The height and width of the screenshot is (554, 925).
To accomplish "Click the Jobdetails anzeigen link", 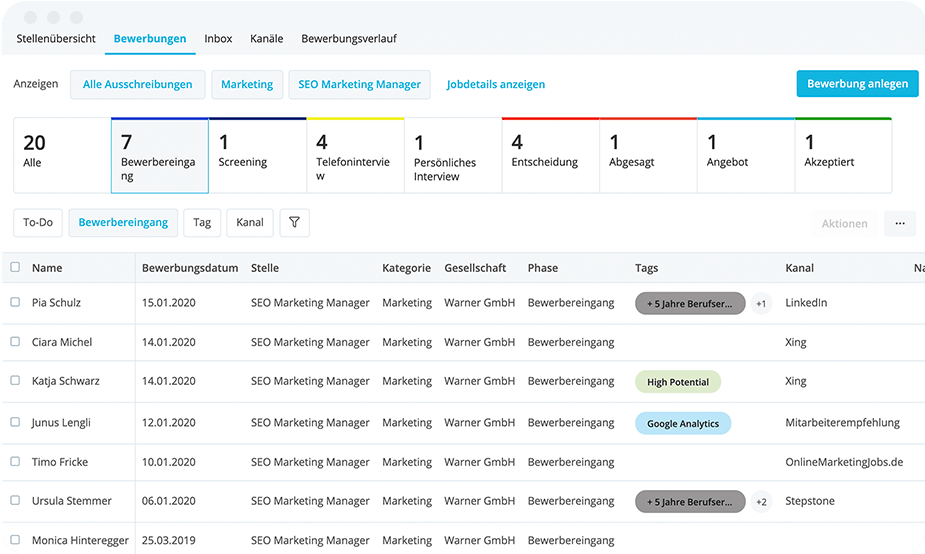I will 496,84.
